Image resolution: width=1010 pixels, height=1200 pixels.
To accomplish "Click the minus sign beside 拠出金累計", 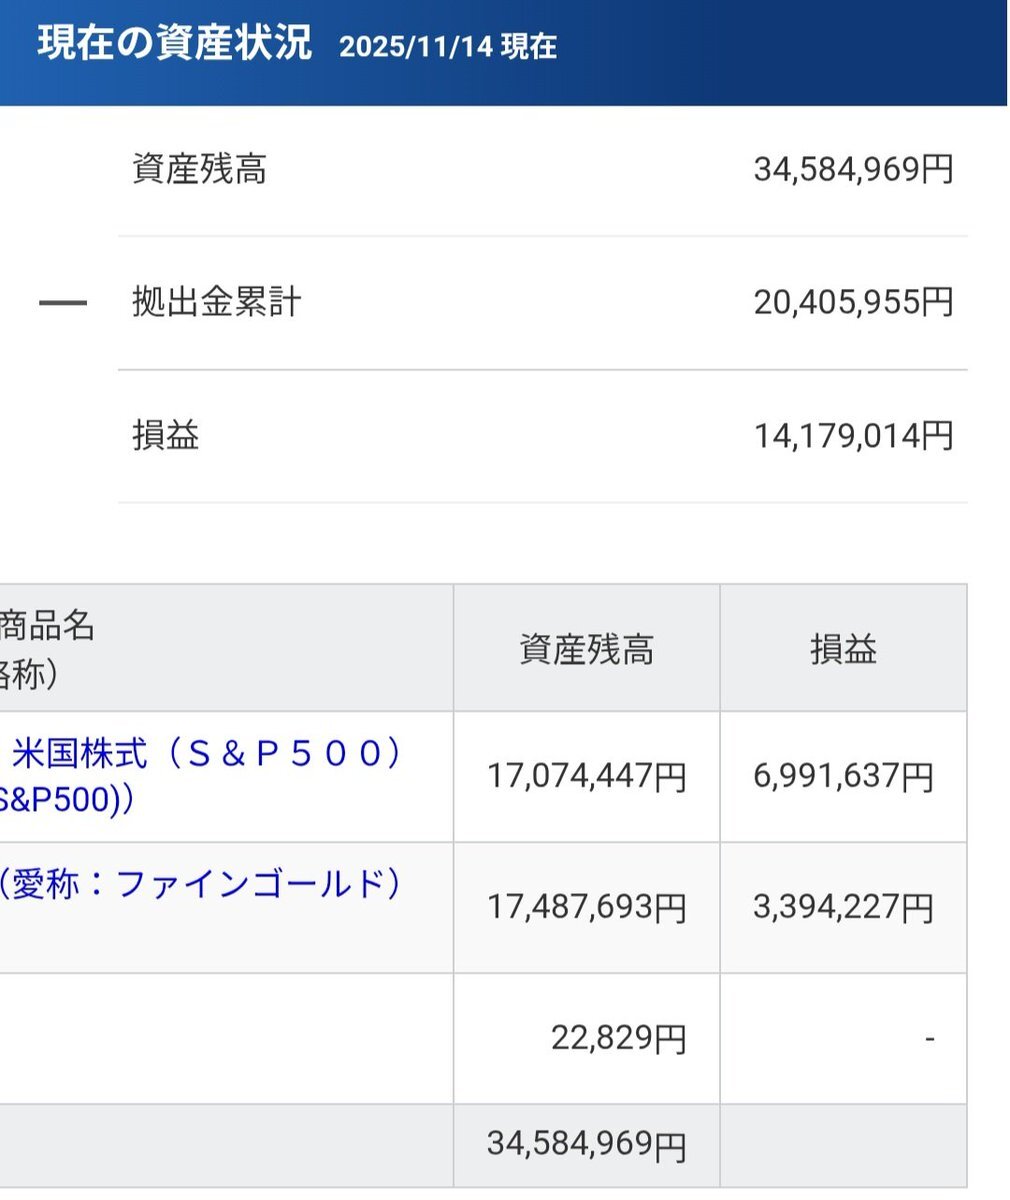I will pyautogui.click(x=62, y=302).
